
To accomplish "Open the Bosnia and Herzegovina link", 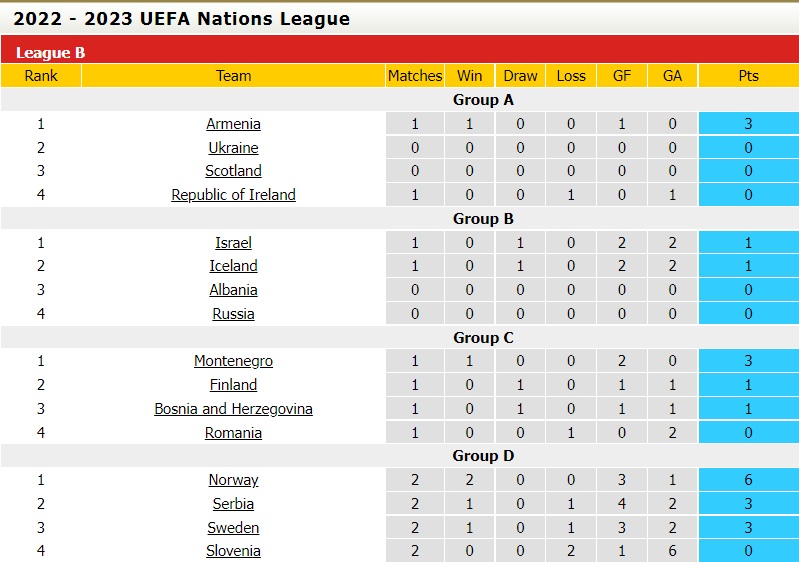I will (233, 409).
